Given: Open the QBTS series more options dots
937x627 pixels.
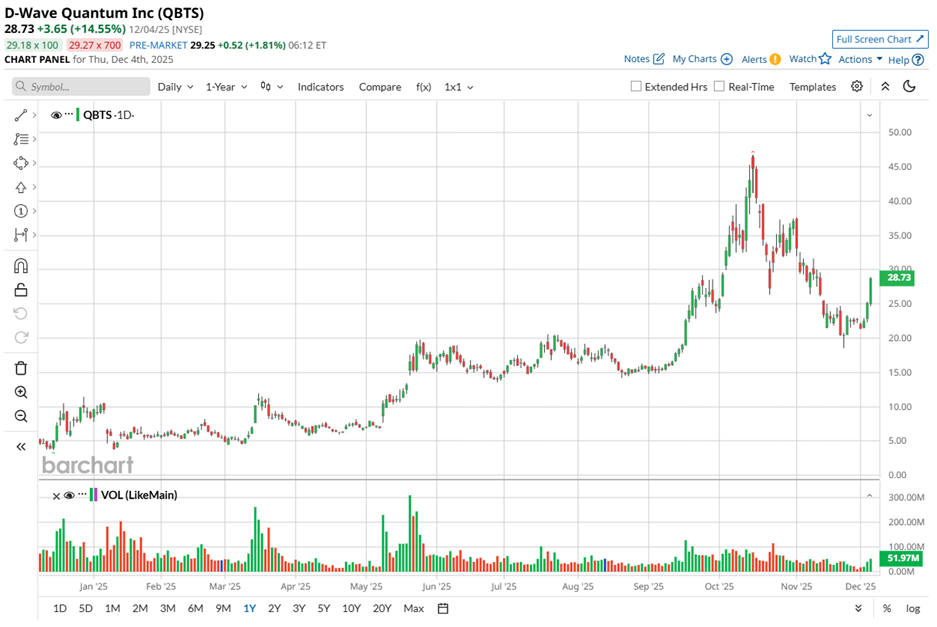Looking at the screenshot, I should pos(69,114).
